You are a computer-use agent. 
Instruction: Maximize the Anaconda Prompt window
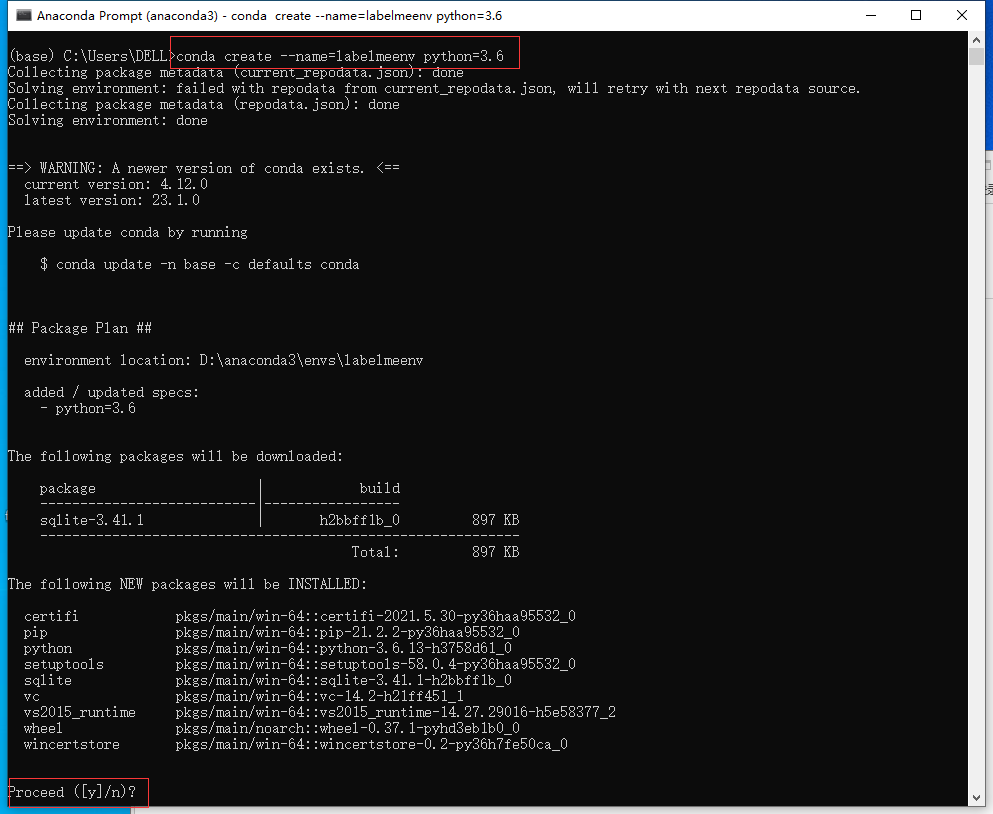(x=917, y=16)
